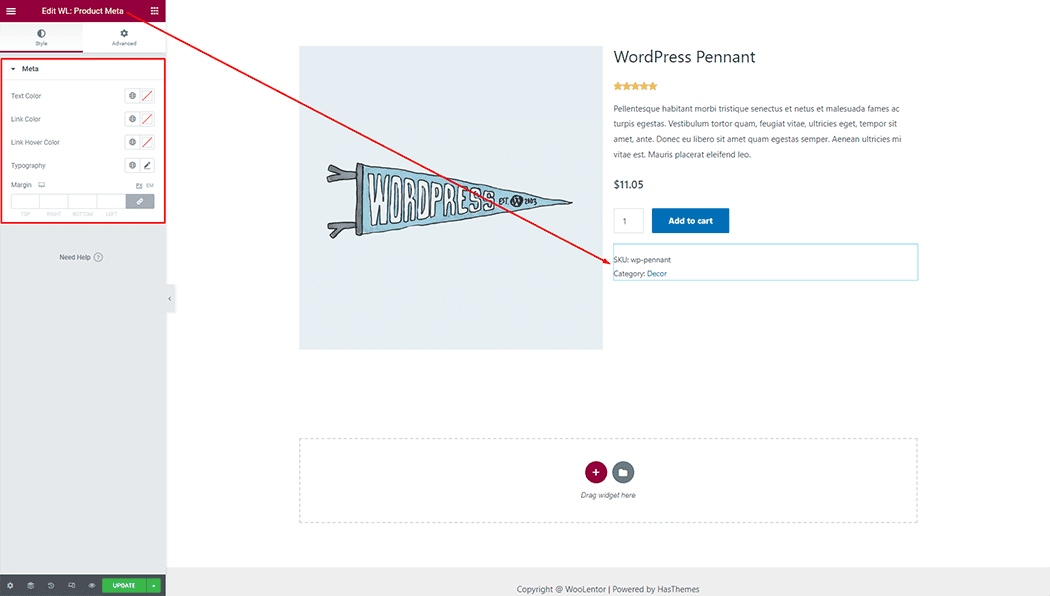Viewport: 1050px width, 596px height.
Task: Toggle linked margin values with chain icon
Action: (x=139, y=200)
